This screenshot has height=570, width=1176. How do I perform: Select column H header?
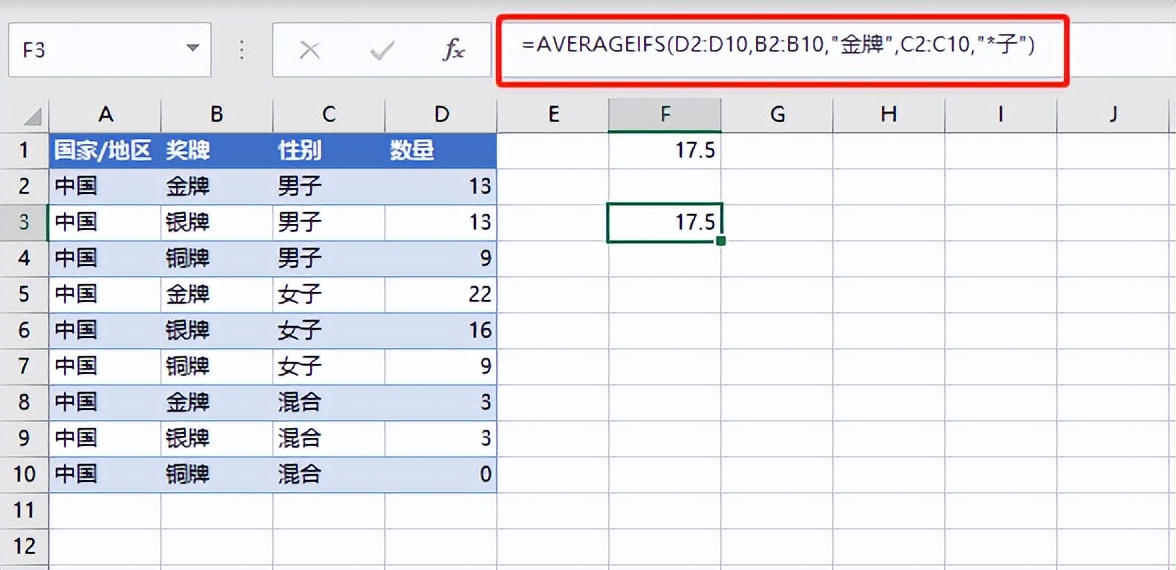coord(889,115)
